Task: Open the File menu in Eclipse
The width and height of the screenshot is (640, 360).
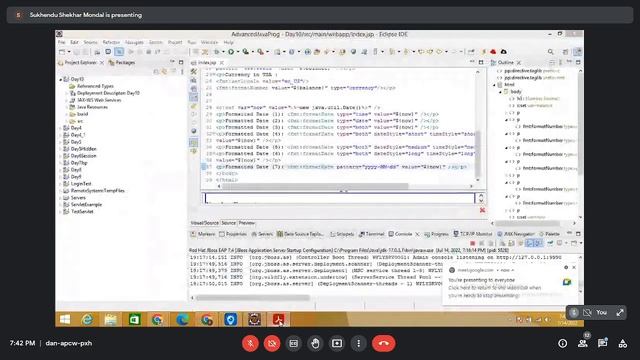Action: tap(61, 42)
